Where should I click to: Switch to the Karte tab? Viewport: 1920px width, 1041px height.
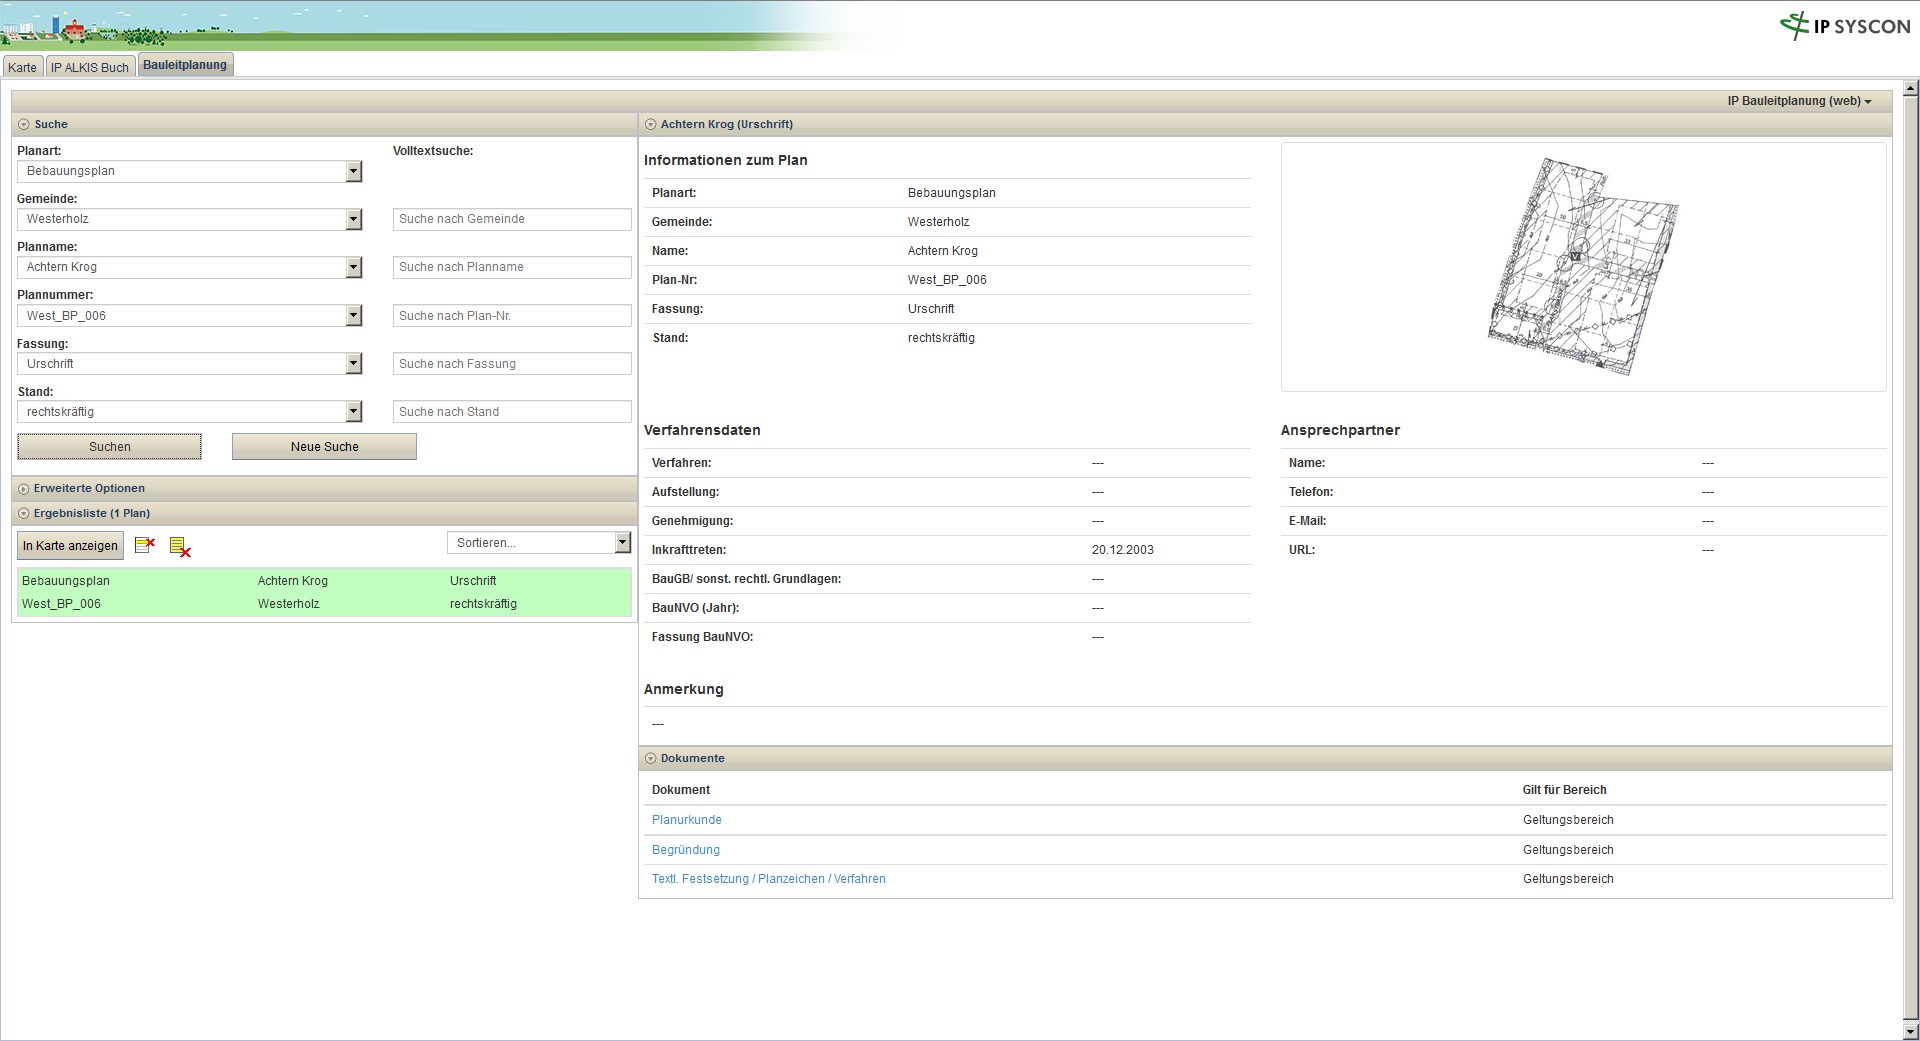pos(22,67)
